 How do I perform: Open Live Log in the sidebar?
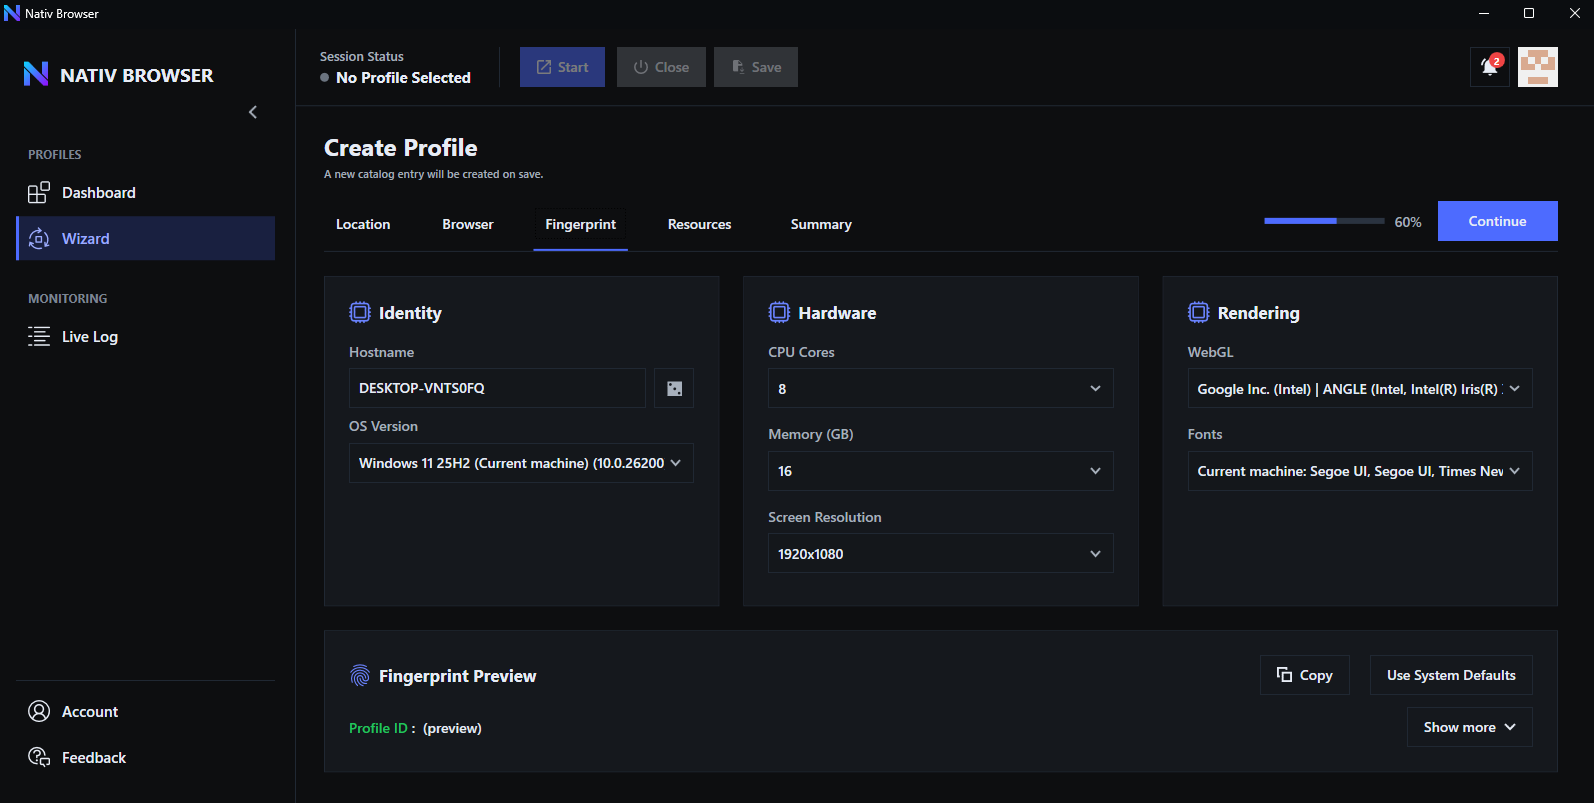pyautogui.click(x=146, y=337)
